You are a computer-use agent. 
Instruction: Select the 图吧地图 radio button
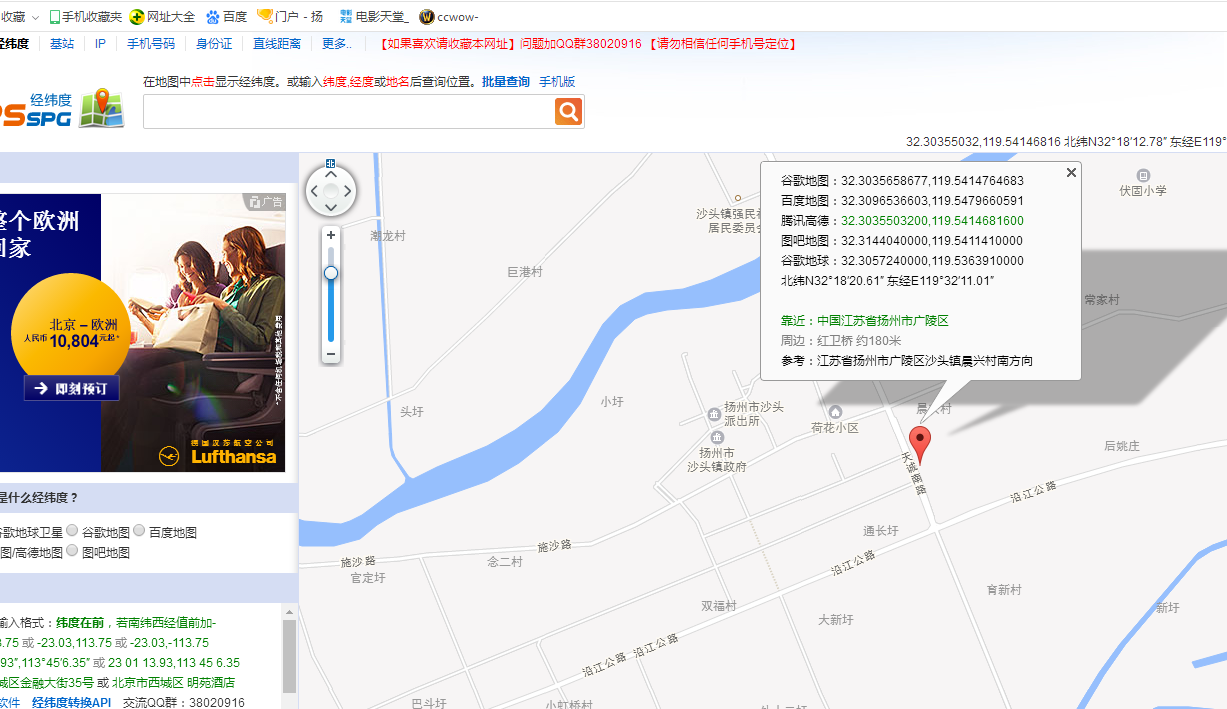72,551
